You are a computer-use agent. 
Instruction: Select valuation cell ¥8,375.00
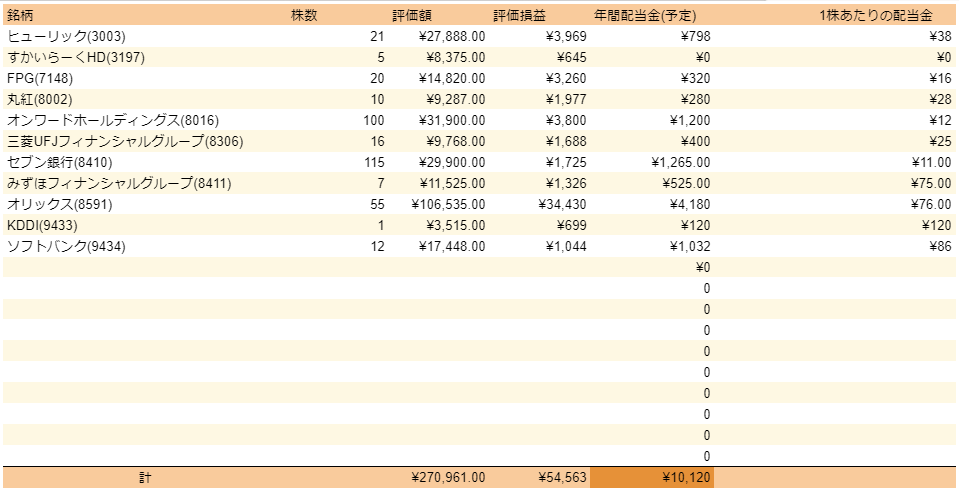[456, 57]
